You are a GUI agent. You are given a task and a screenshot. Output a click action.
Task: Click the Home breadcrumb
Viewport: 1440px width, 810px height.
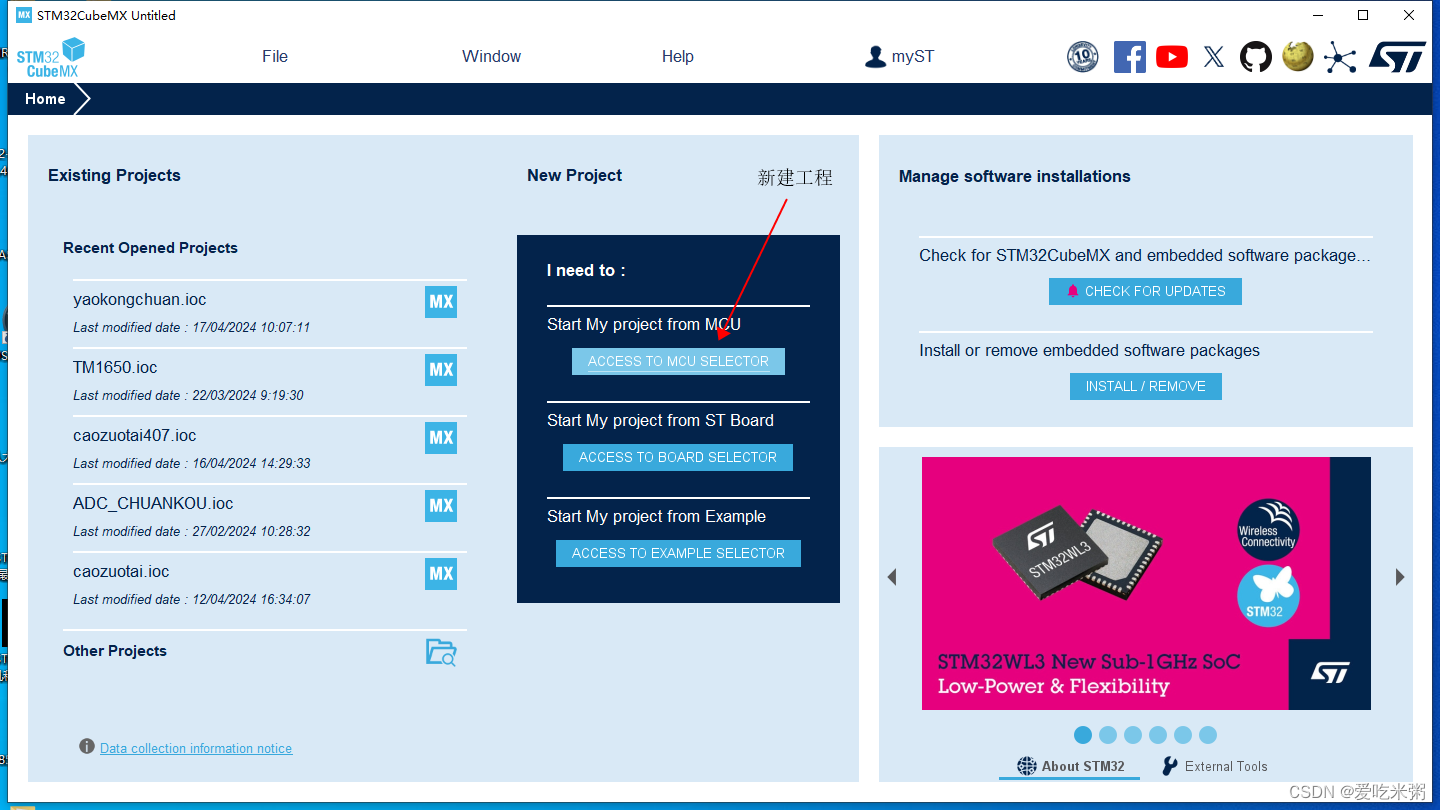tap(45, 99)
